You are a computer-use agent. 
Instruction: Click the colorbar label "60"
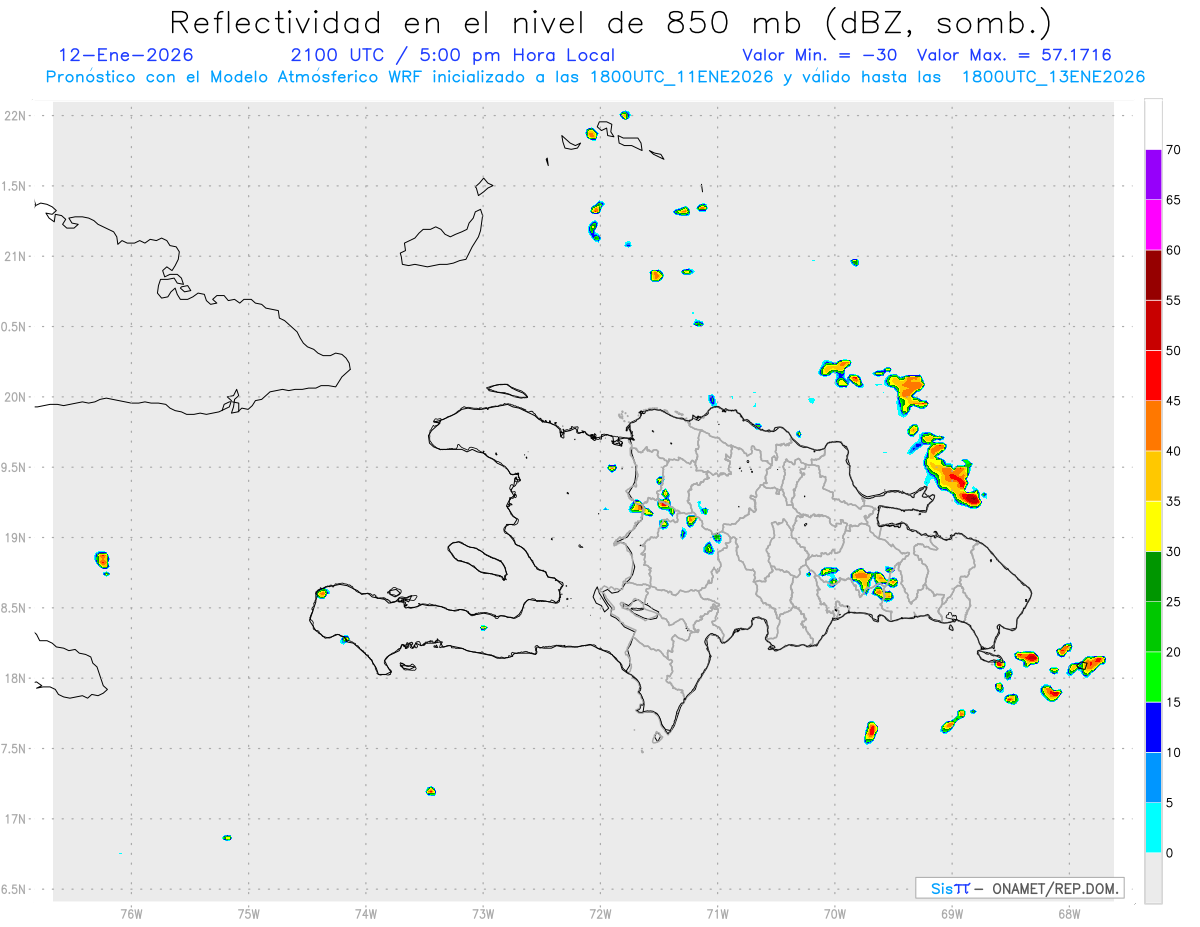coord(1174,250)
